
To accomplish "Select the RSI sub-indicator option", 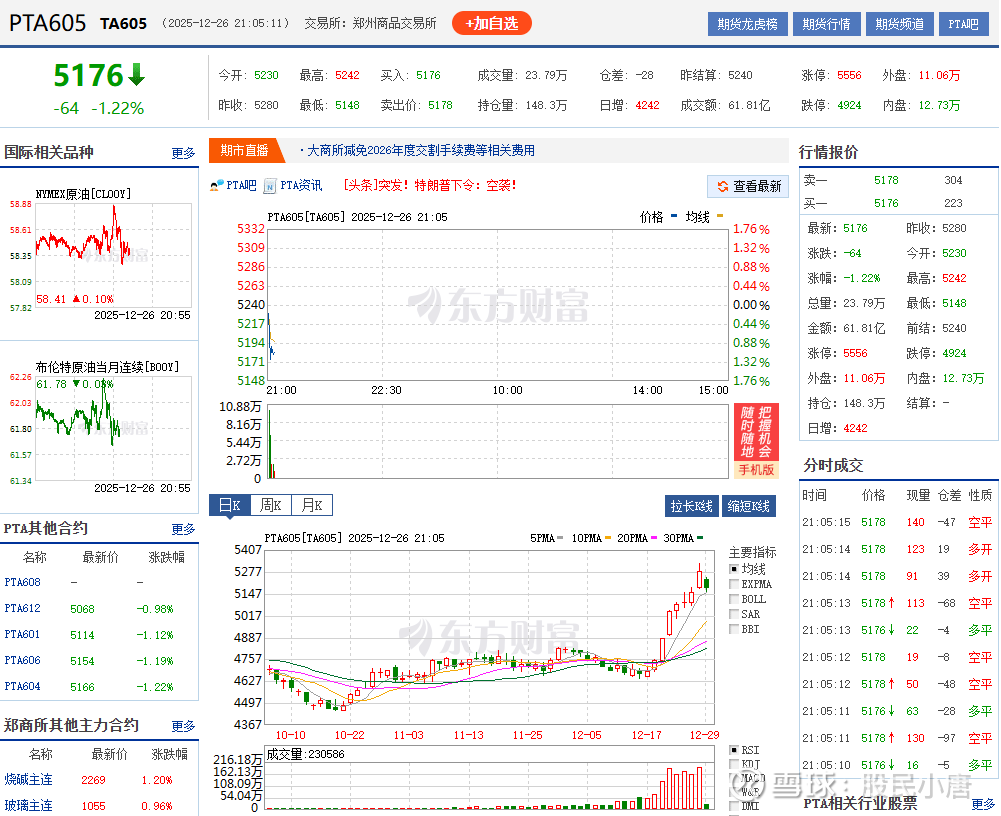I will point(734,750).
